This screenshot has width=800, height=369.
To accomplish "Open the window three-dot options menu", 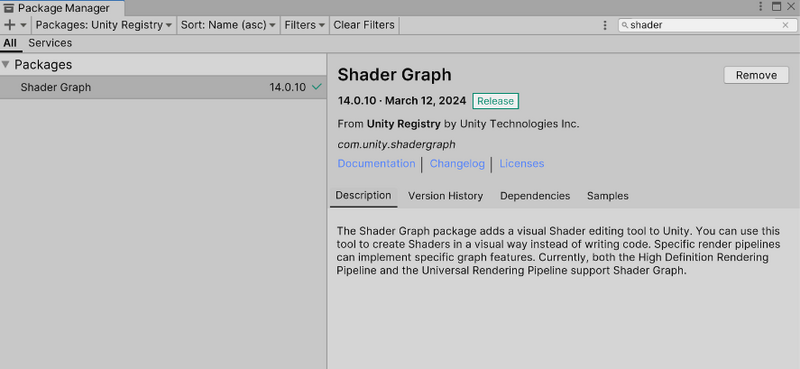I will (761, 7).
